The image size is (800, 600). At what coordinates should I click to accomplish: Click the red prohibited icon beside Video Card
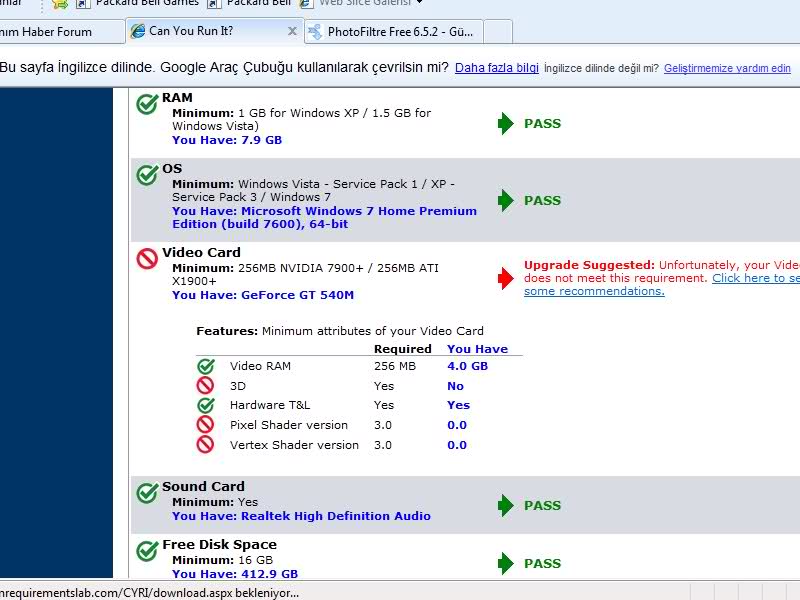coord(147,259)
